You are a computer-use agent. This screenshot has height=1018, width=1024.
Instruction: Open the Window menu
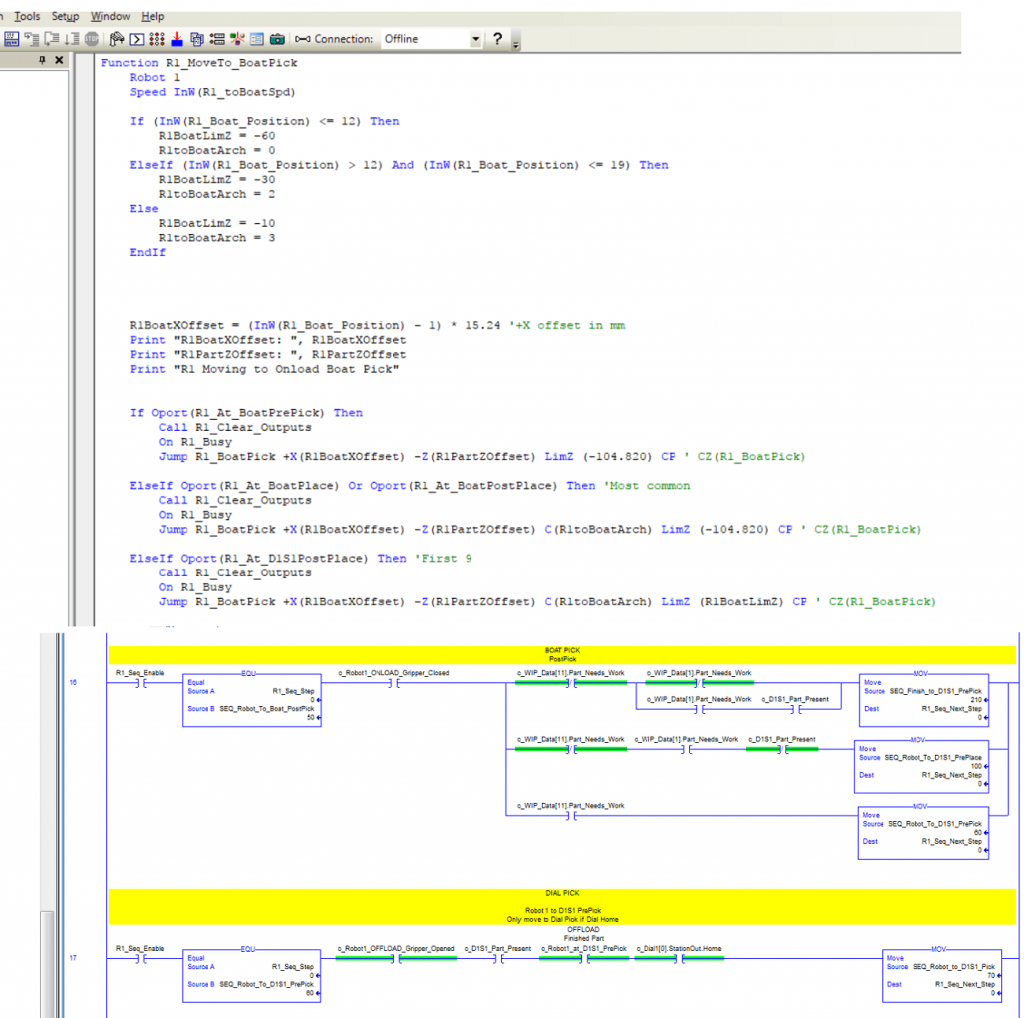110,17
